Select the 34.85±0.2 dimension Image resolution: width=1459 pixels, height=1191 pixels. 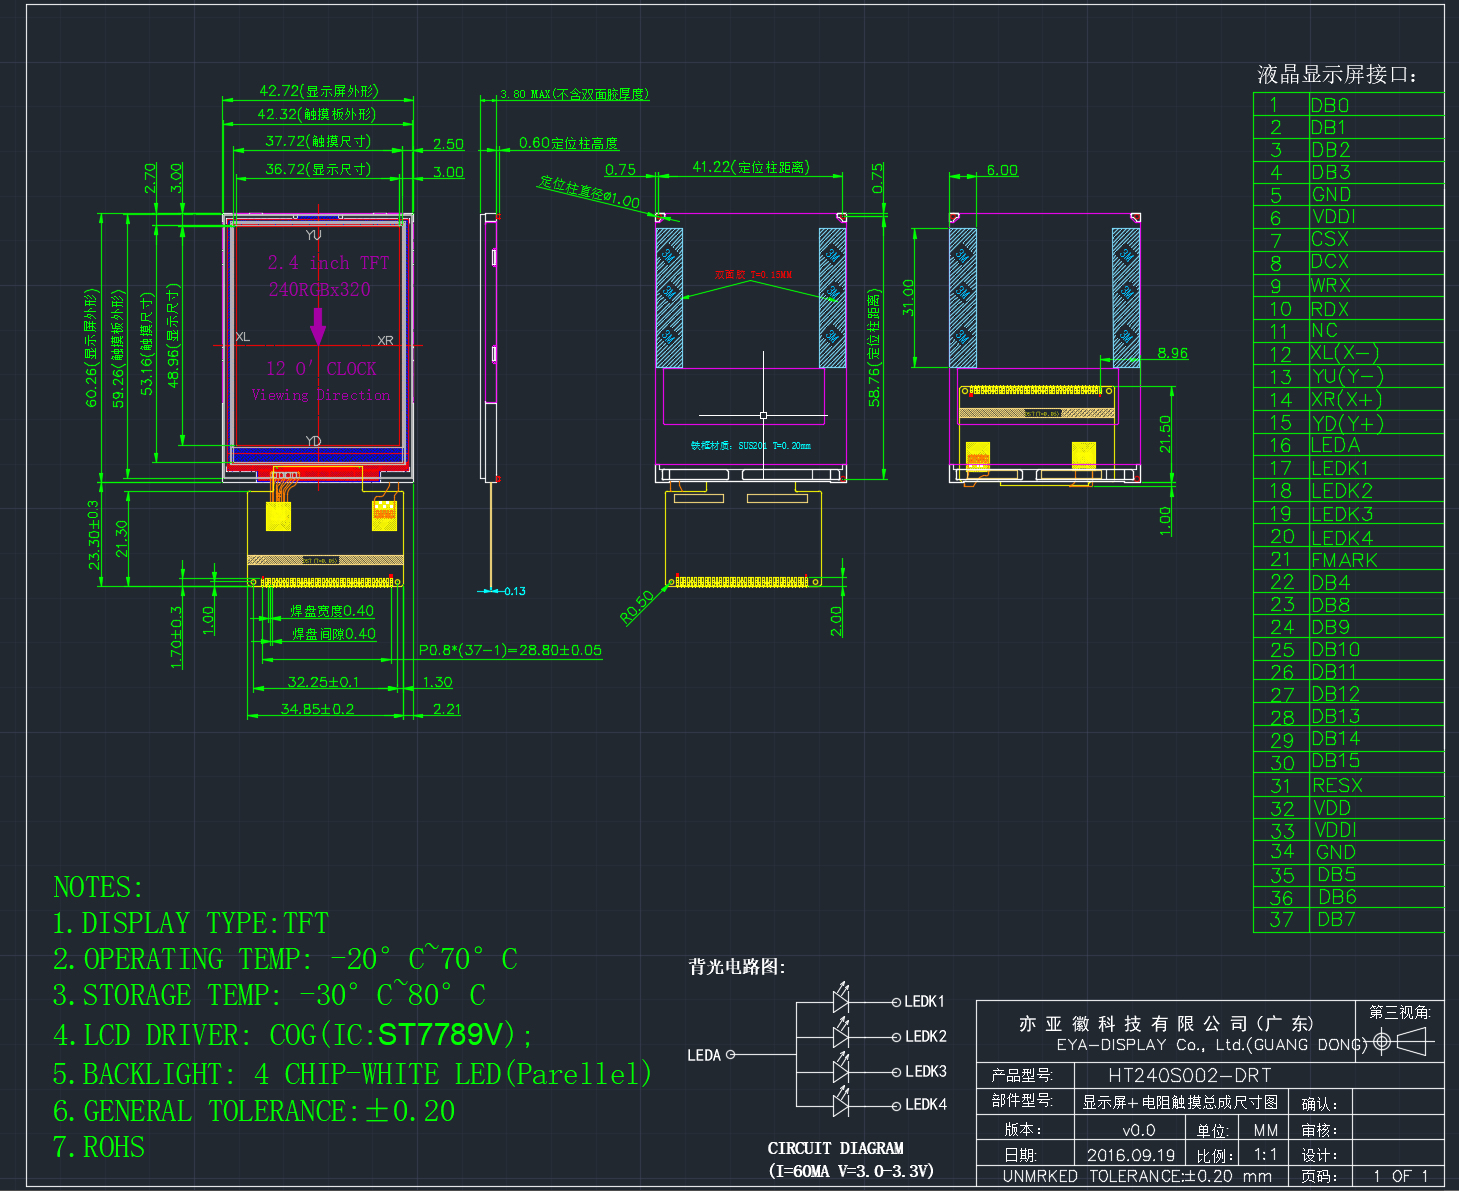tap(317, 709)
